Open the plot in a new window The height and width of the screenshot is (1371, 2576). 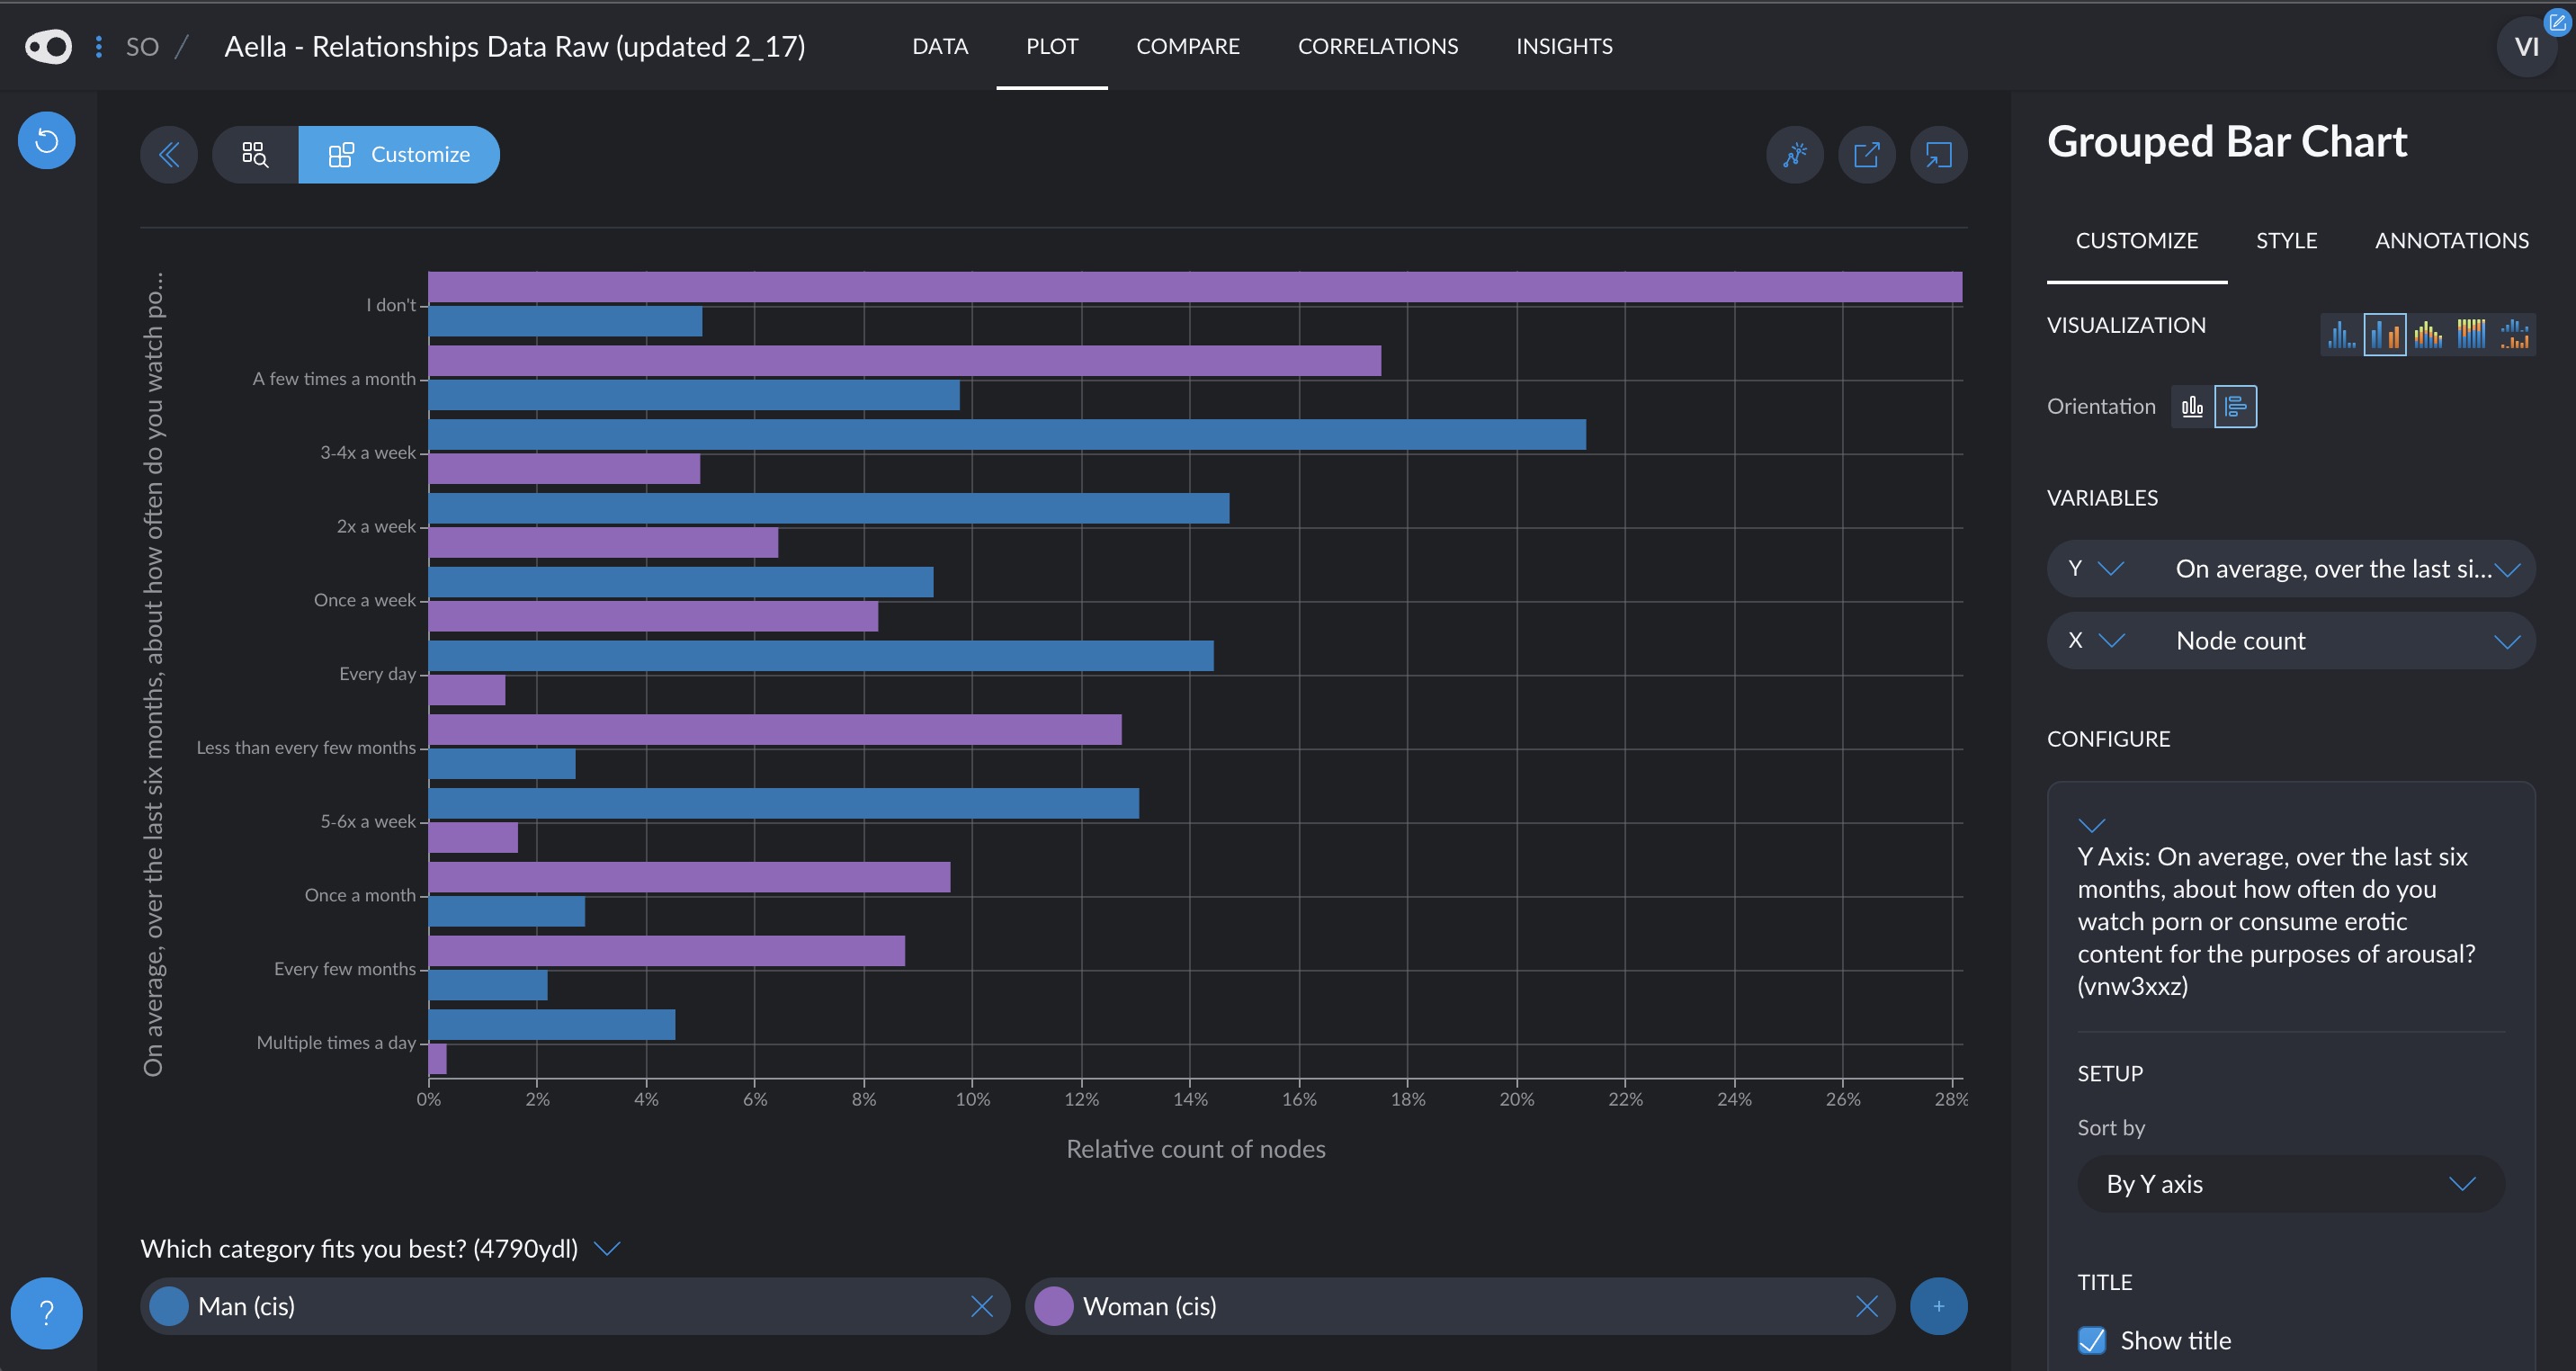(x=1866, y=154)
